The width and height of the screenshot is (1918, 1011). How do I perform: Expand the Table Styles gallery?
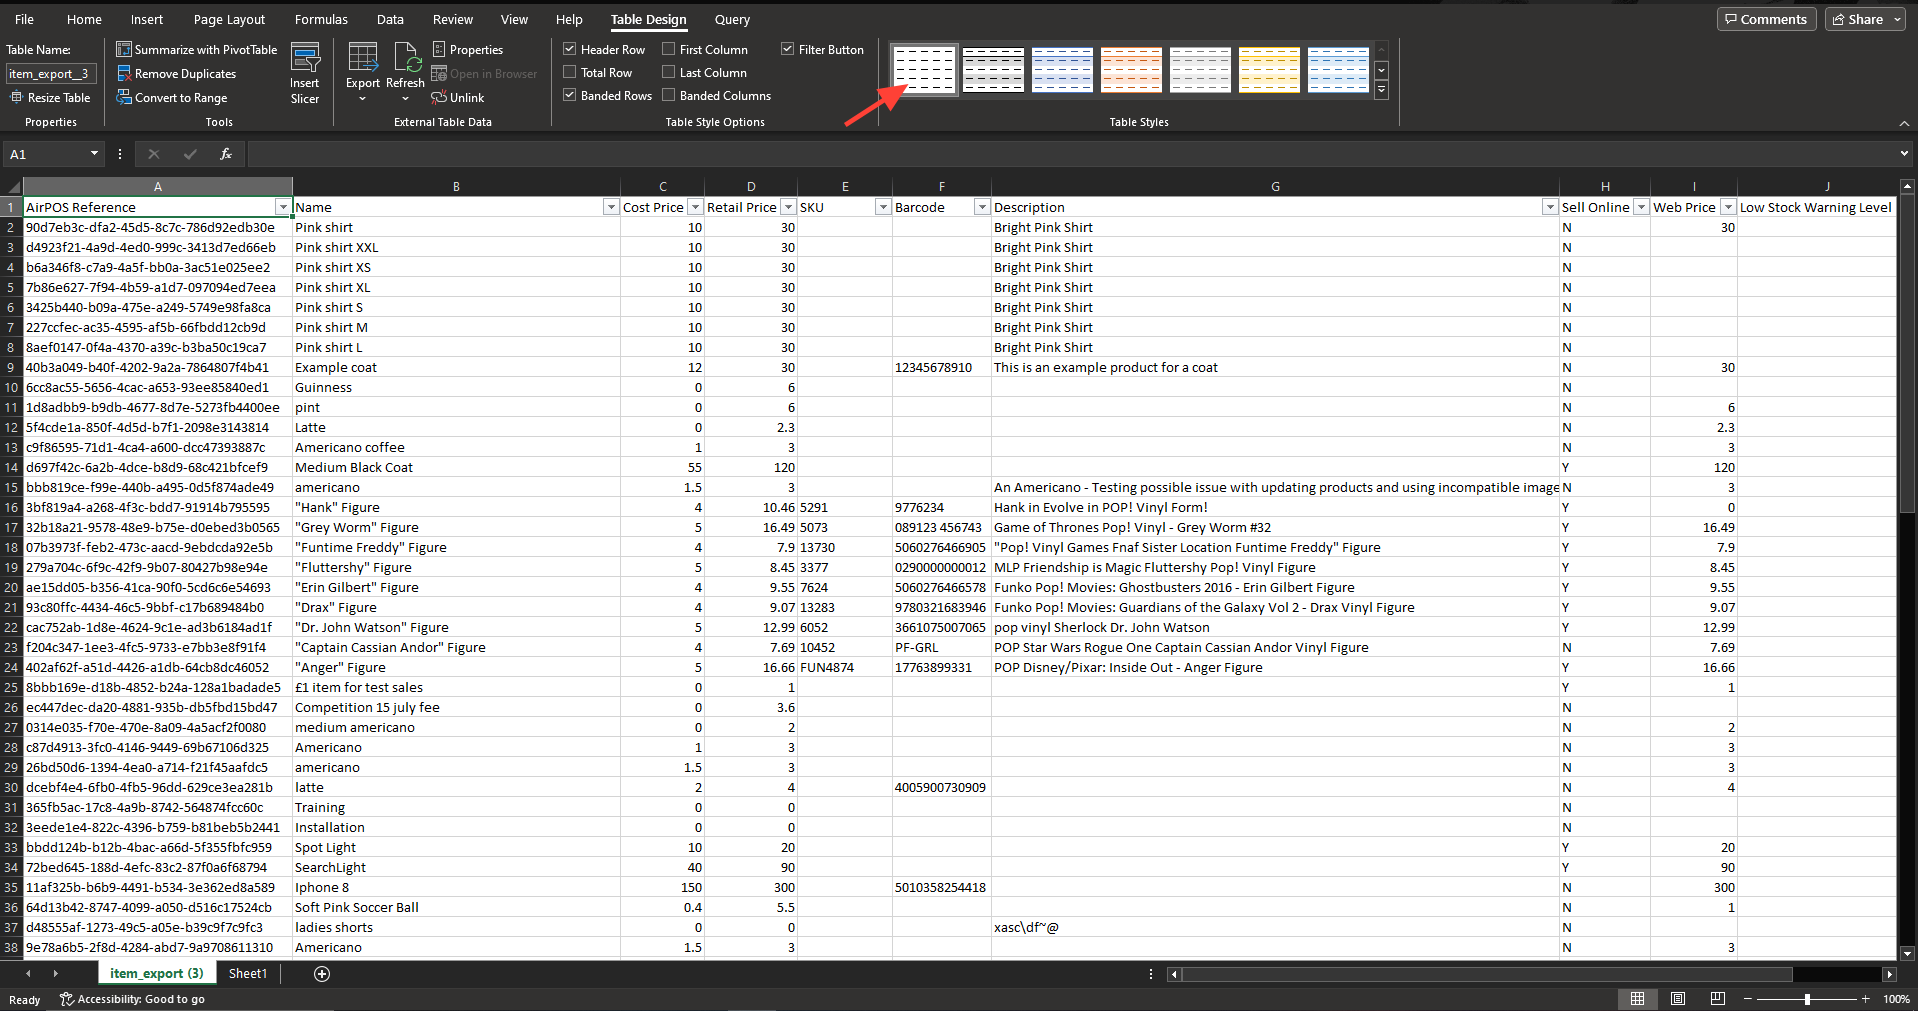coord(1381,90)
